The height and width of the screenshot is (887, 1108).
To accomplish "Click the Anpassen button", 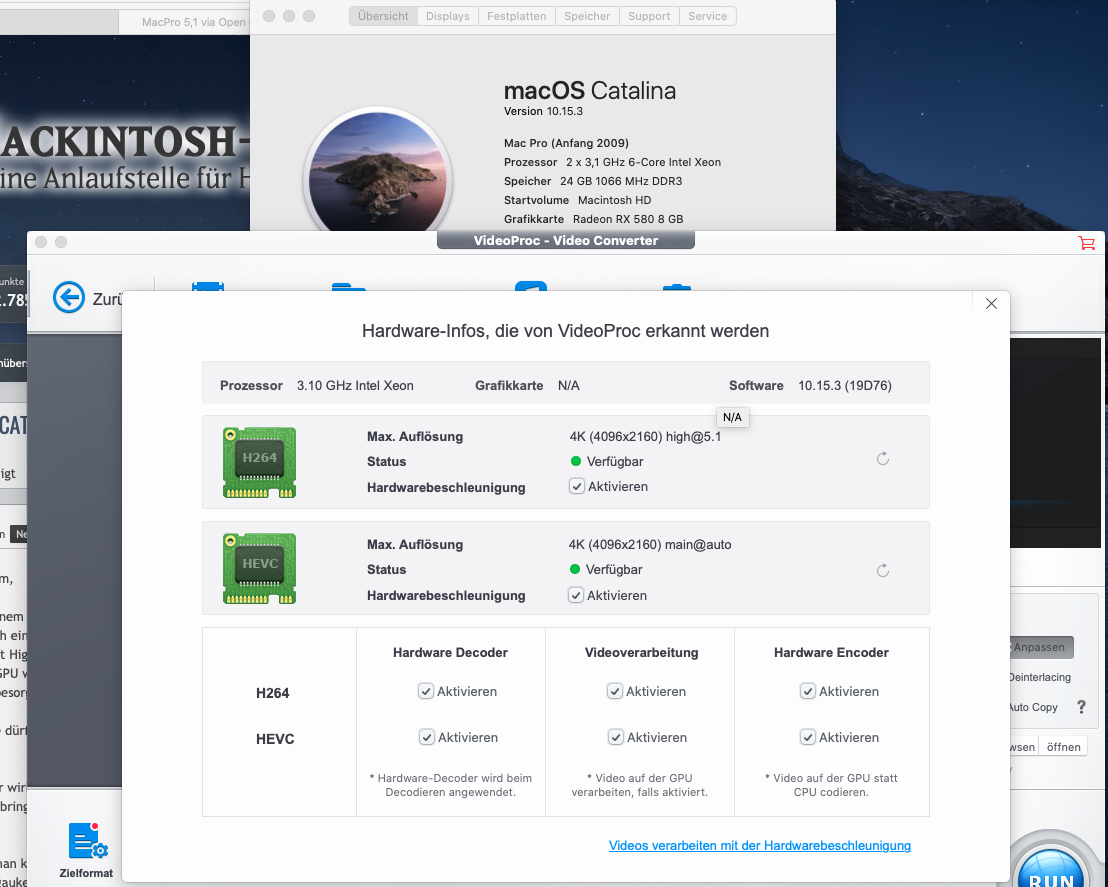I will [1042, 647].
